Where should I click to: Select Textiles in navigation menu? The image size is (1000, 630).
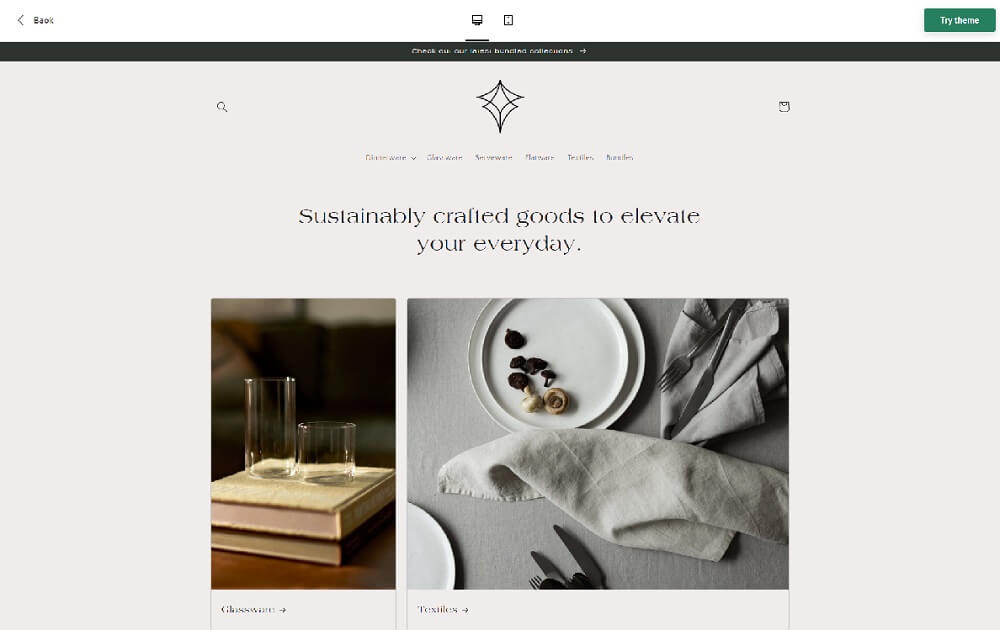[x=580, y=158]
